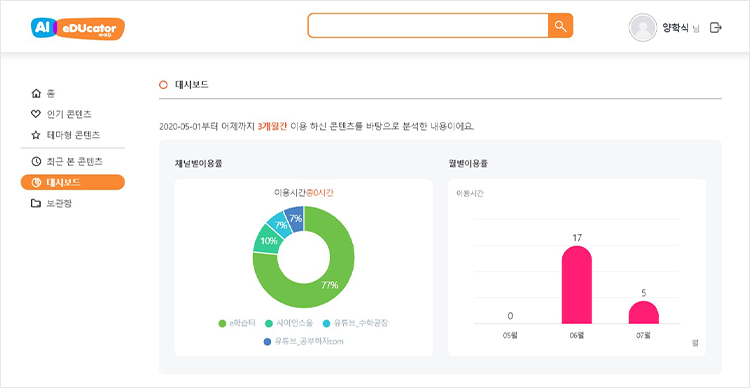Open the user profile avatar
Screen dimensions: 750x388
click(642, 28)
